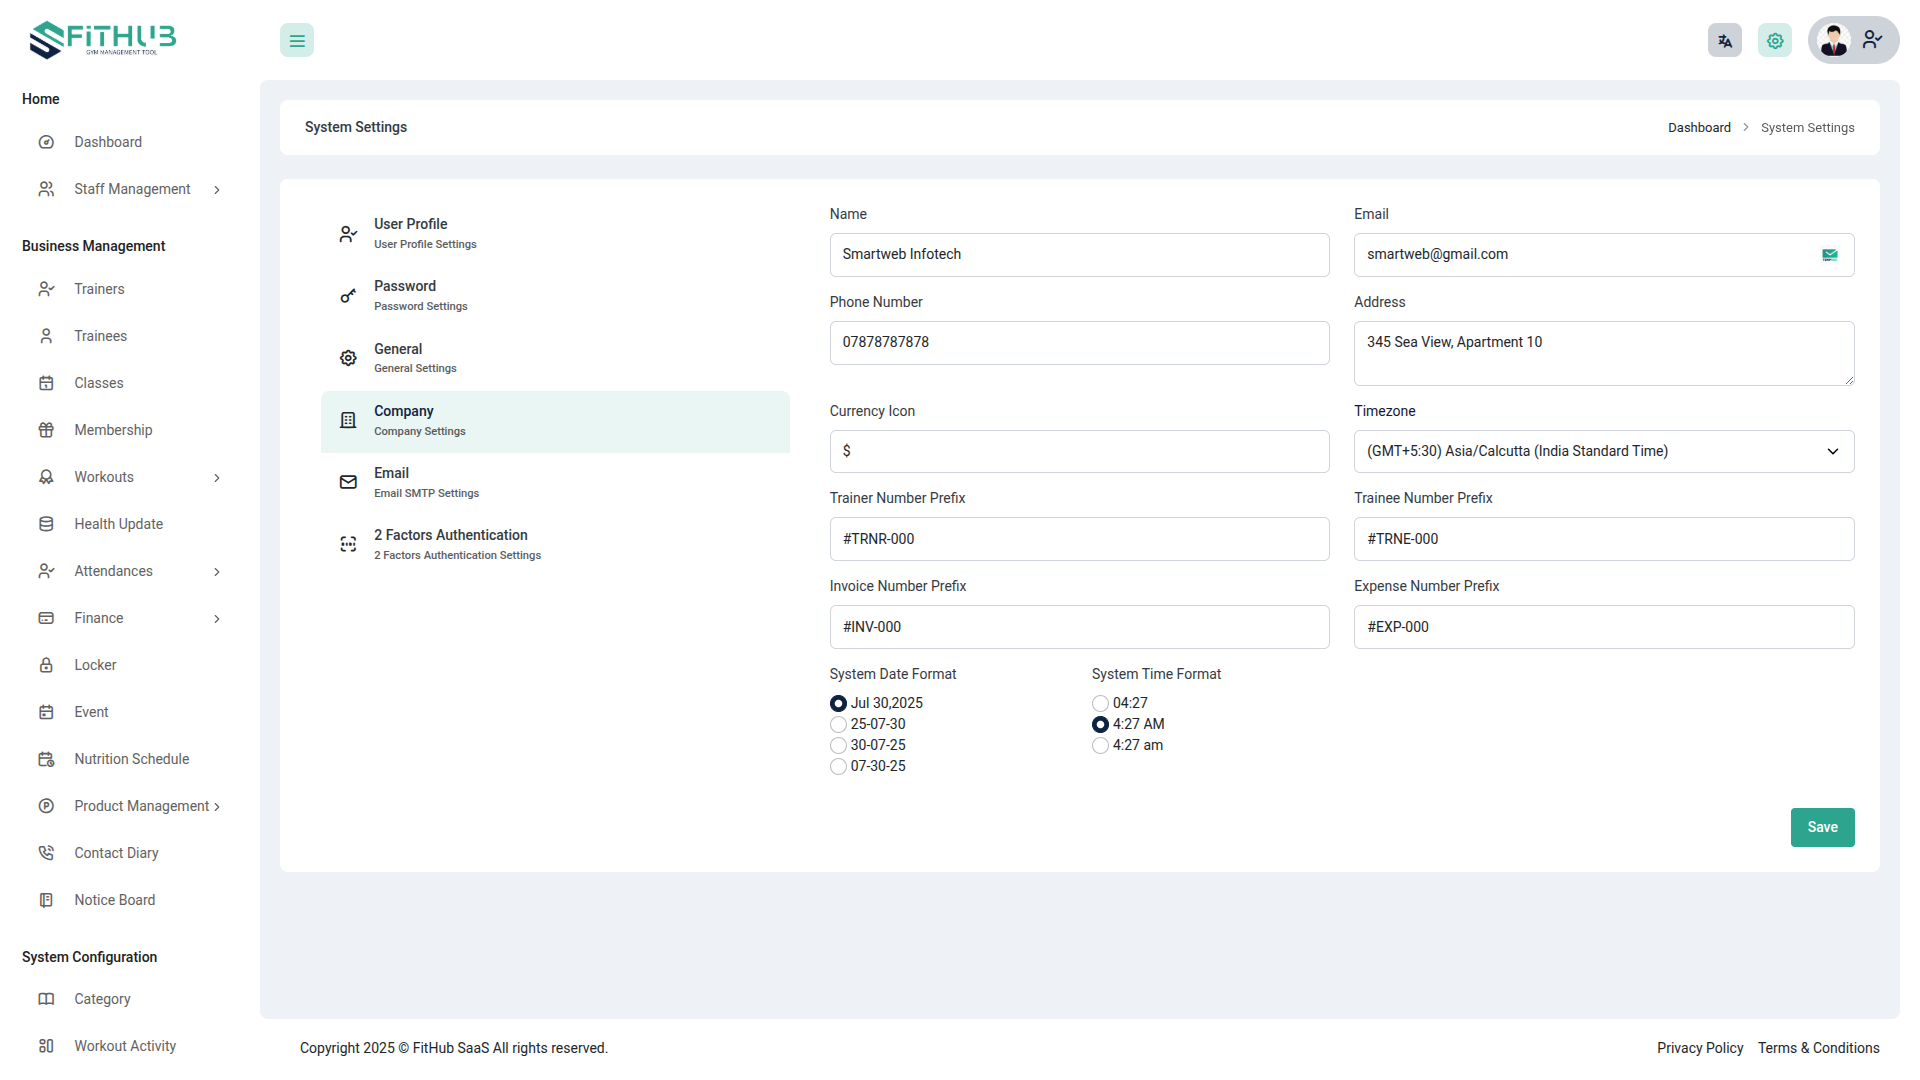Click the teal settings gear icon in header
The width and height of the screenshot is (1920, 1080).
tap(1774, 41)
